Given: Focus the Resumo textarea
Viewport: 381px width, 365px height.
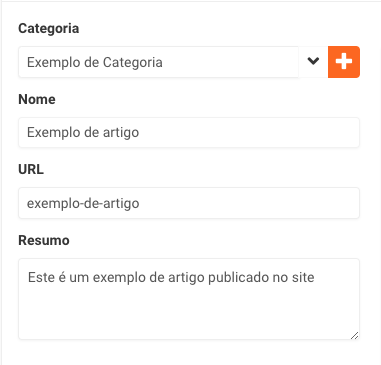Looking at the screenshot, I should (189, 299).
